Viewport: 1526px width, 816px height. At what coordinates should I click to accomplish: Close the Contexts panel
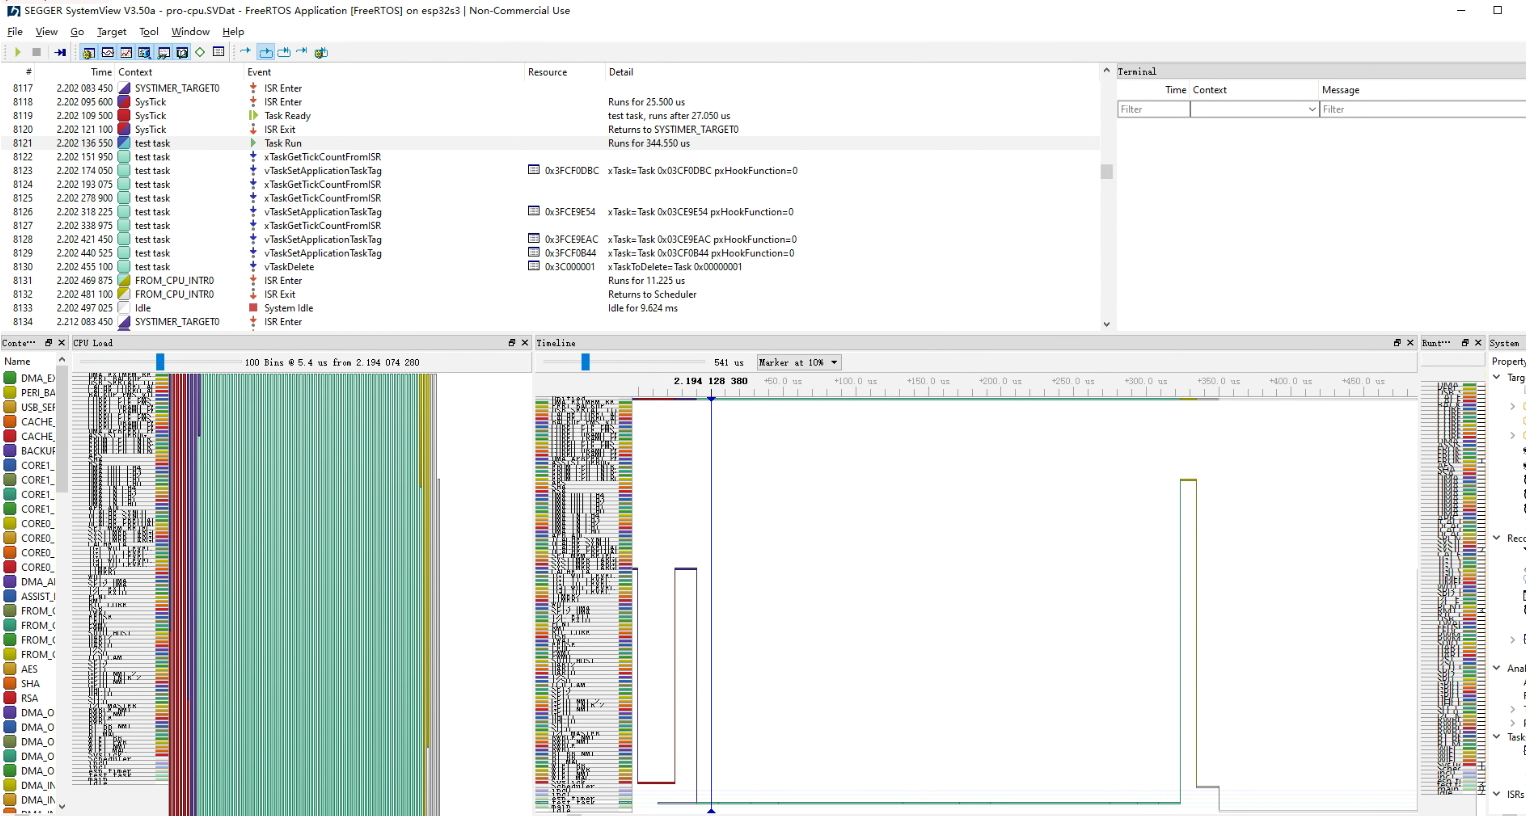pyautogui.click(x=62, y=343)
